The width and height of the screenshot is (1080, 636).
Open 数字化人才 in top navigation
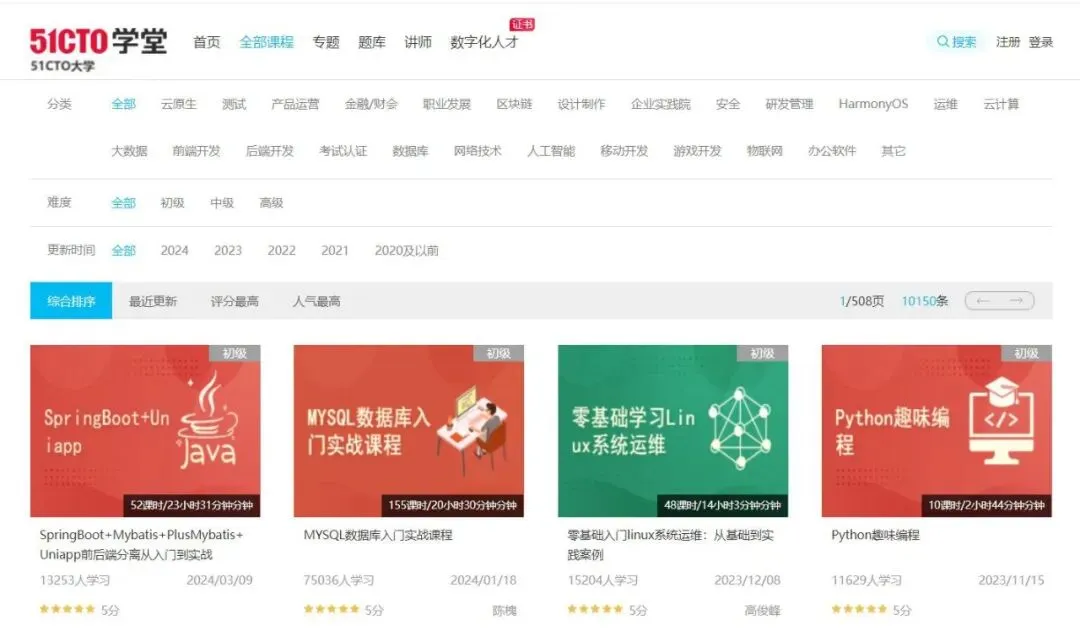(484, 42)
